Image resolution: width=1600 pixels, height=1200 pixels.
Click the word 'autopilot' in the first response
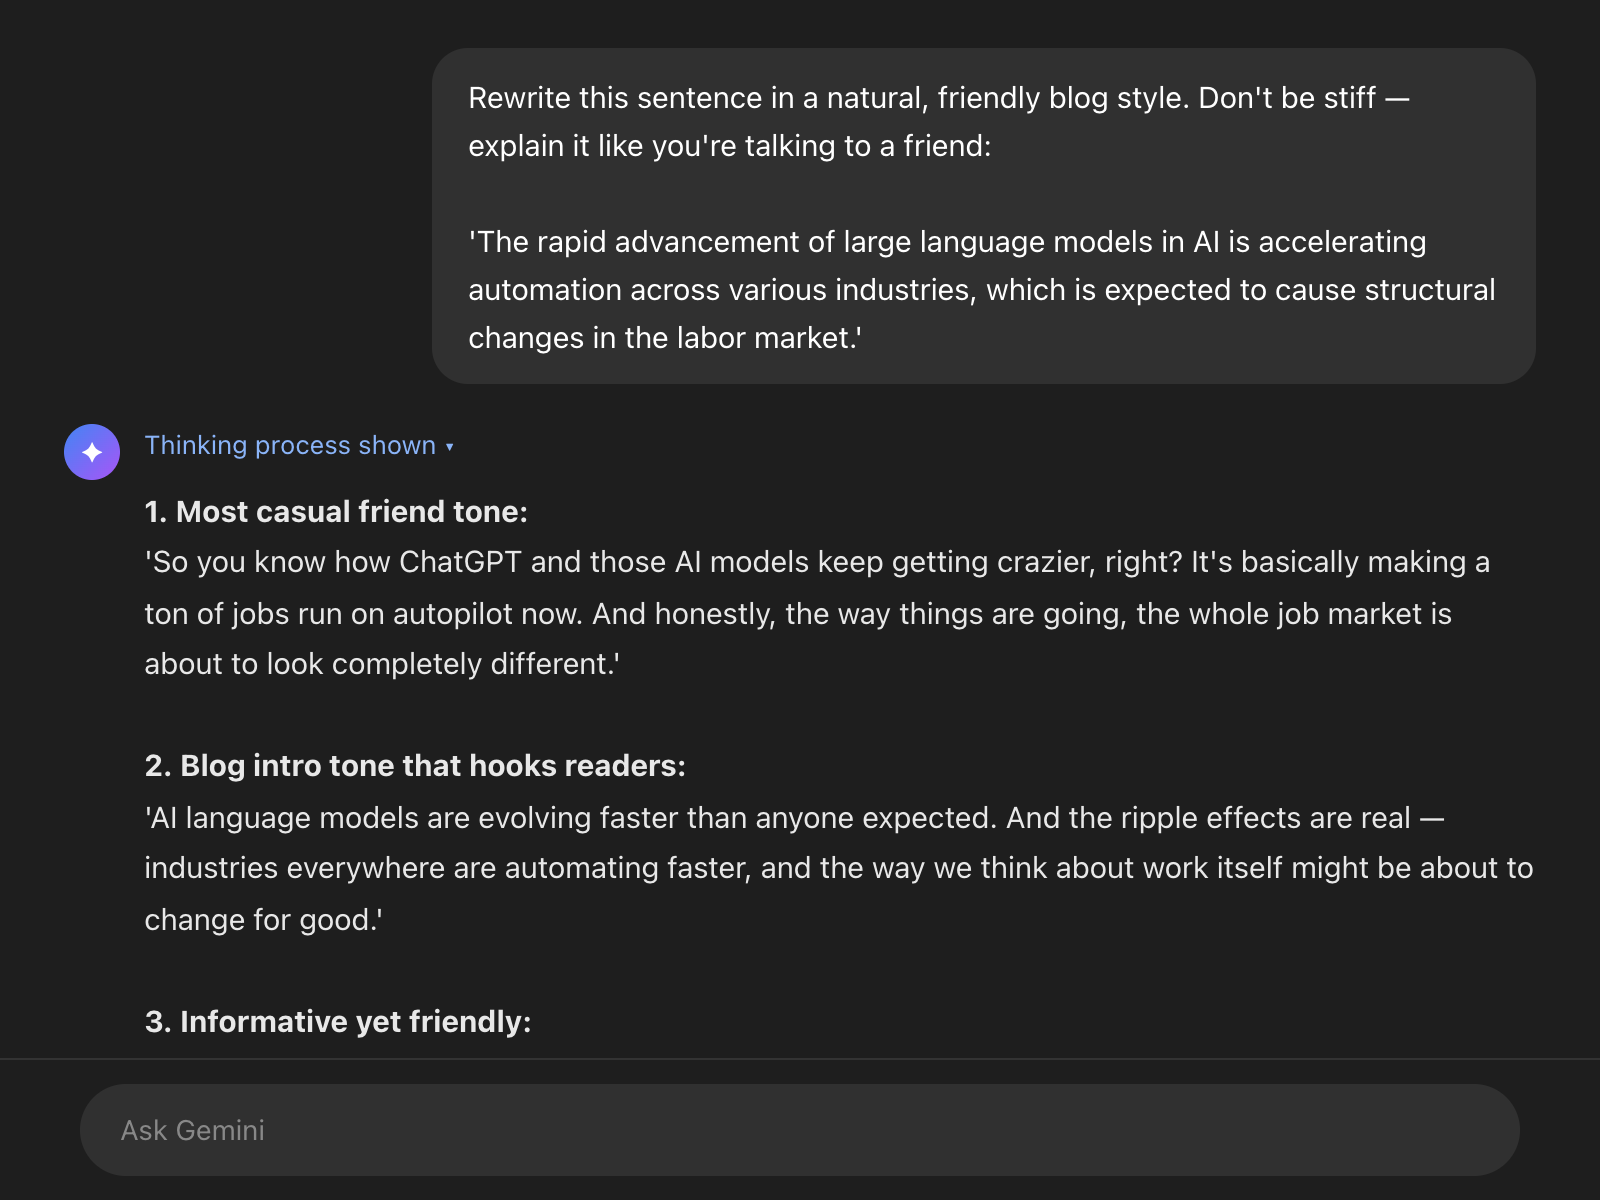[x=456, y=614]
